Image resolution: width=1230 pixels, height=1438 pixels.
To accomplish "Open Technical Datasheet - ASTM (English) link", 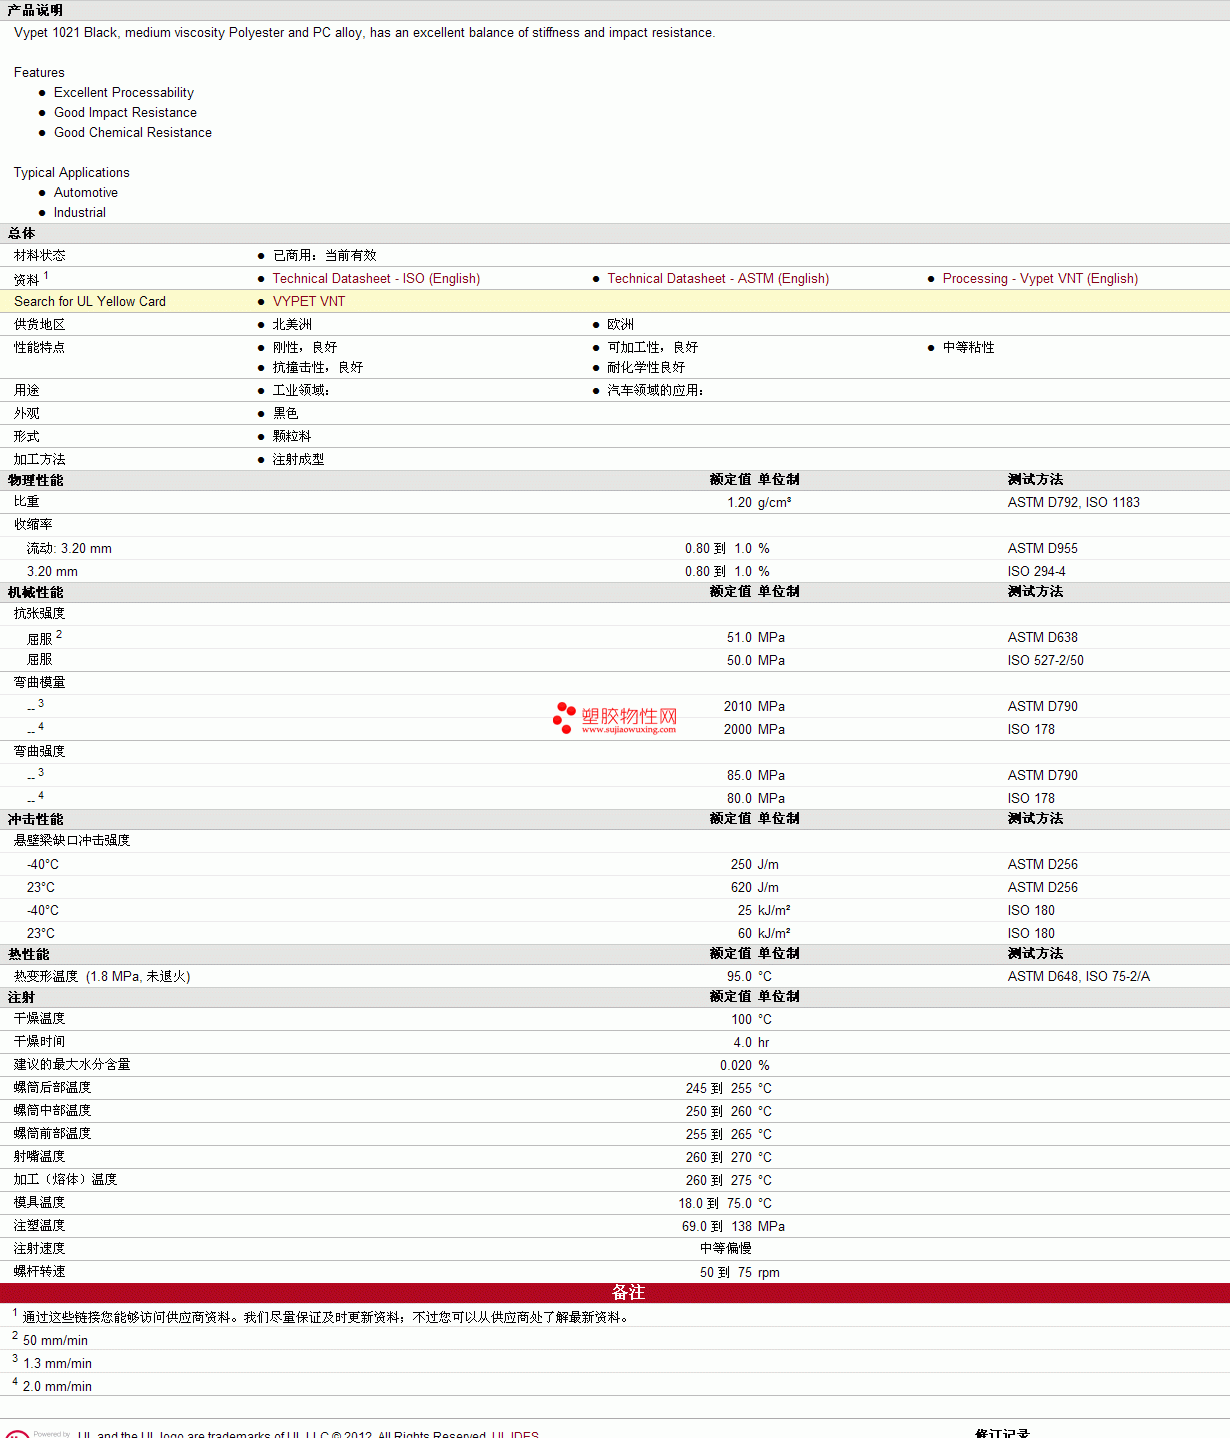I will pos(718,279).
